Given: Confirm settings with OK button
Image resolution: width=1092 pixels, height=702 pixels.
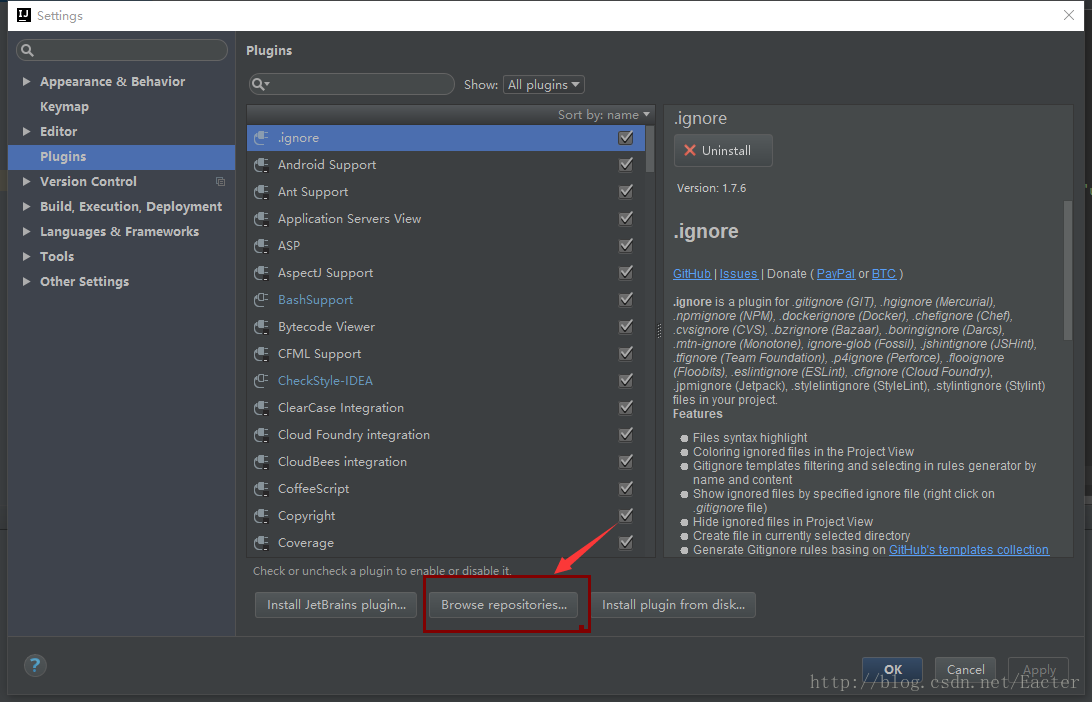Looking at the screenshot, I should (892, 669).
